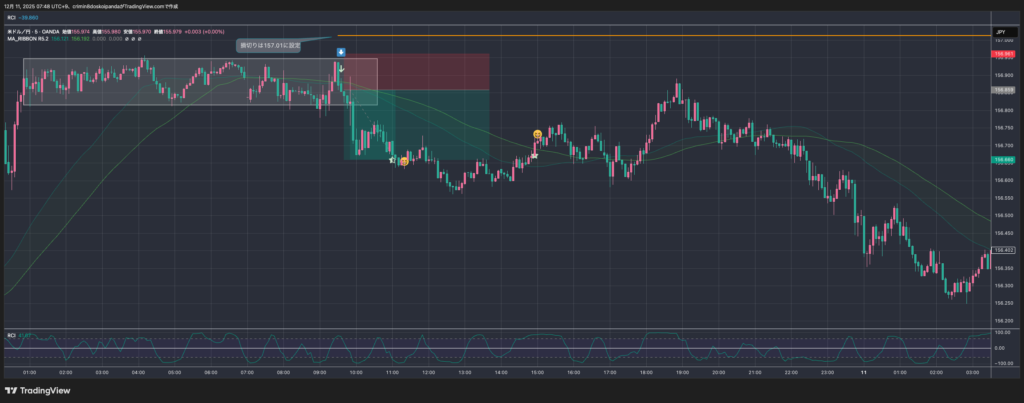The width and height of the screenshot is (1024, 403).
Task: Click the white 156.402 current price label
Action: (1003, 250)
